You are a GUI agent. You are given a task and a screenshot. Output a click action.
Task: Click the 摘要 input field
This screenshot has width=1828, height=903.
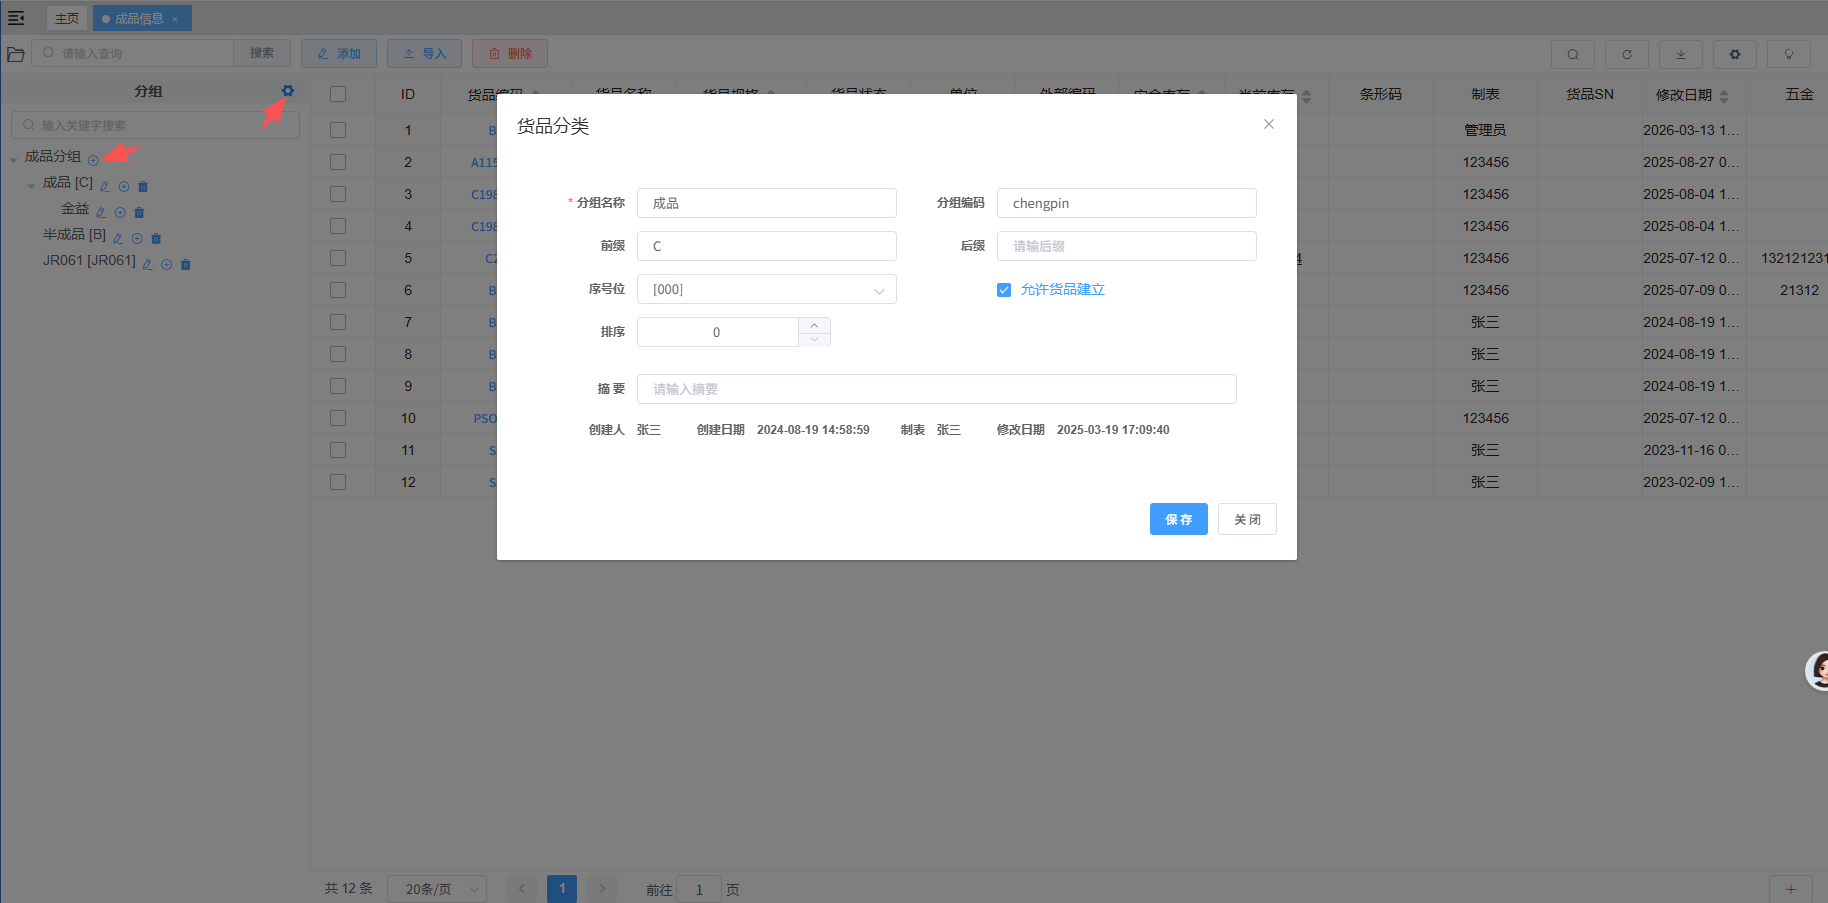[936, 389]
